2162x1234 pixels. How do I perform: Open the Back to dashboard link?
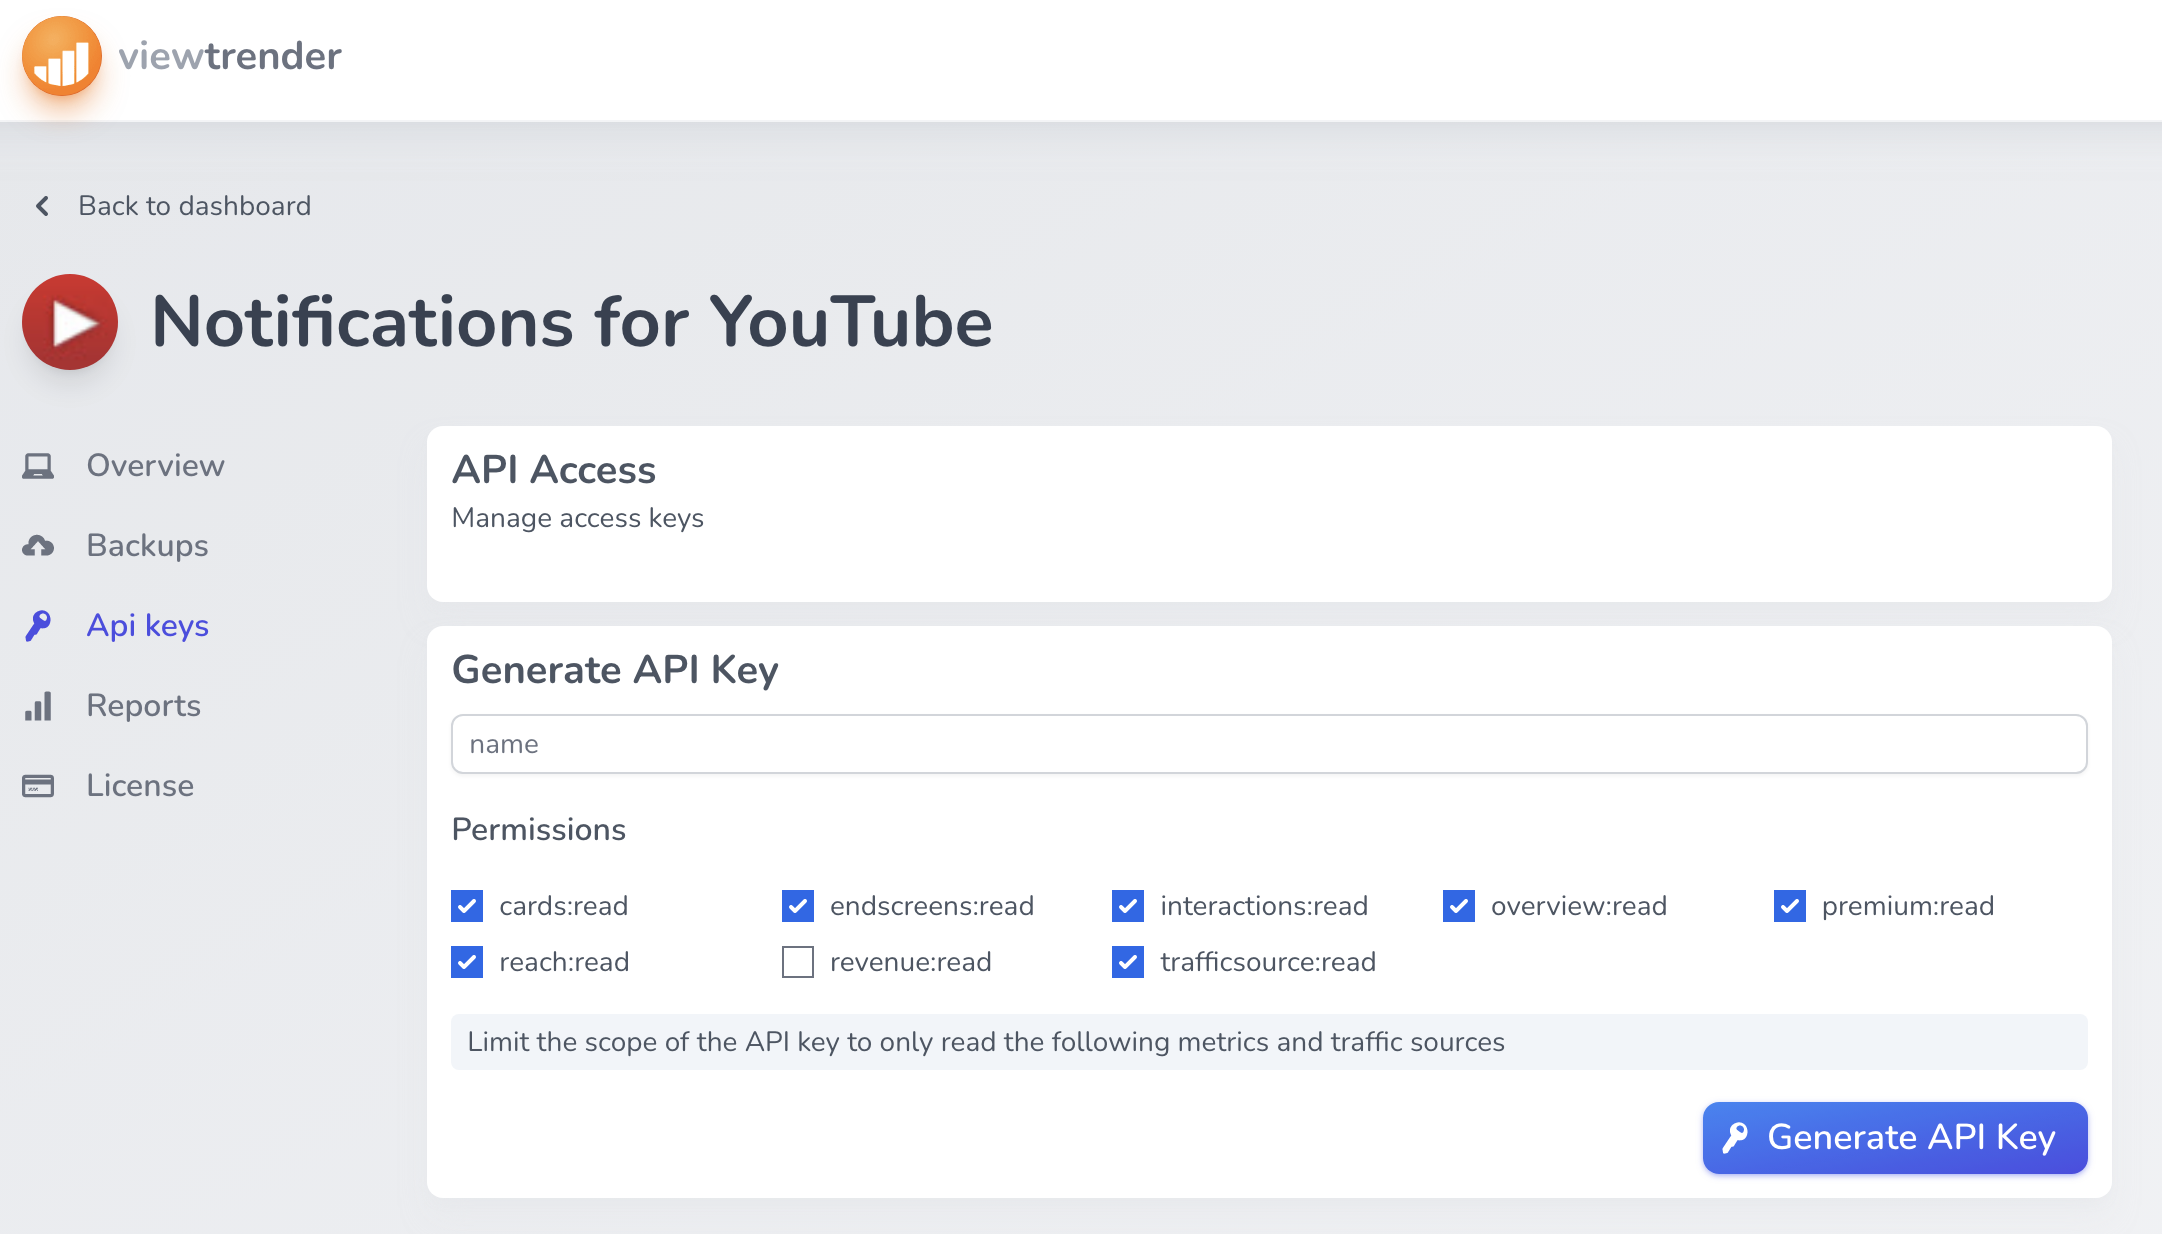[193, 206]
